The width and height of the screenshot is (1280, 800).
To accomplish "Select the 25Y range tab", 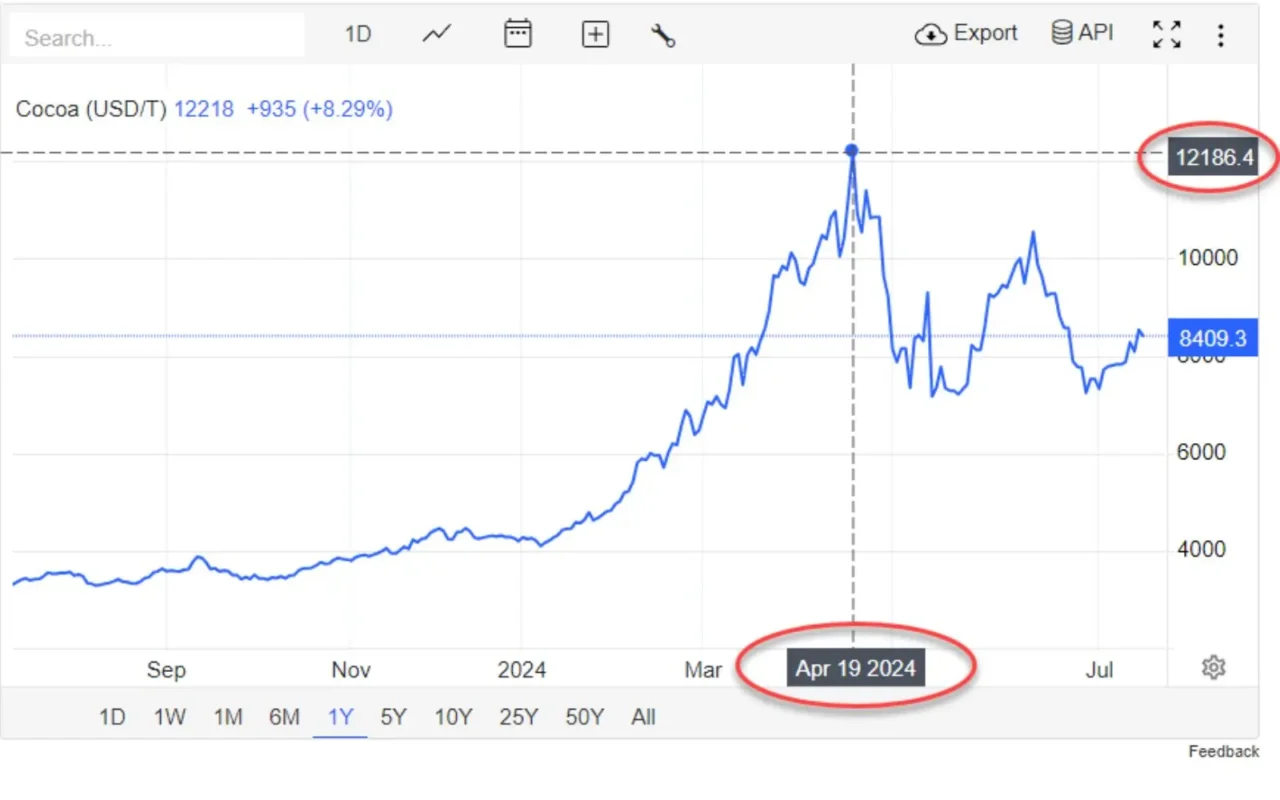I will 519,717.
